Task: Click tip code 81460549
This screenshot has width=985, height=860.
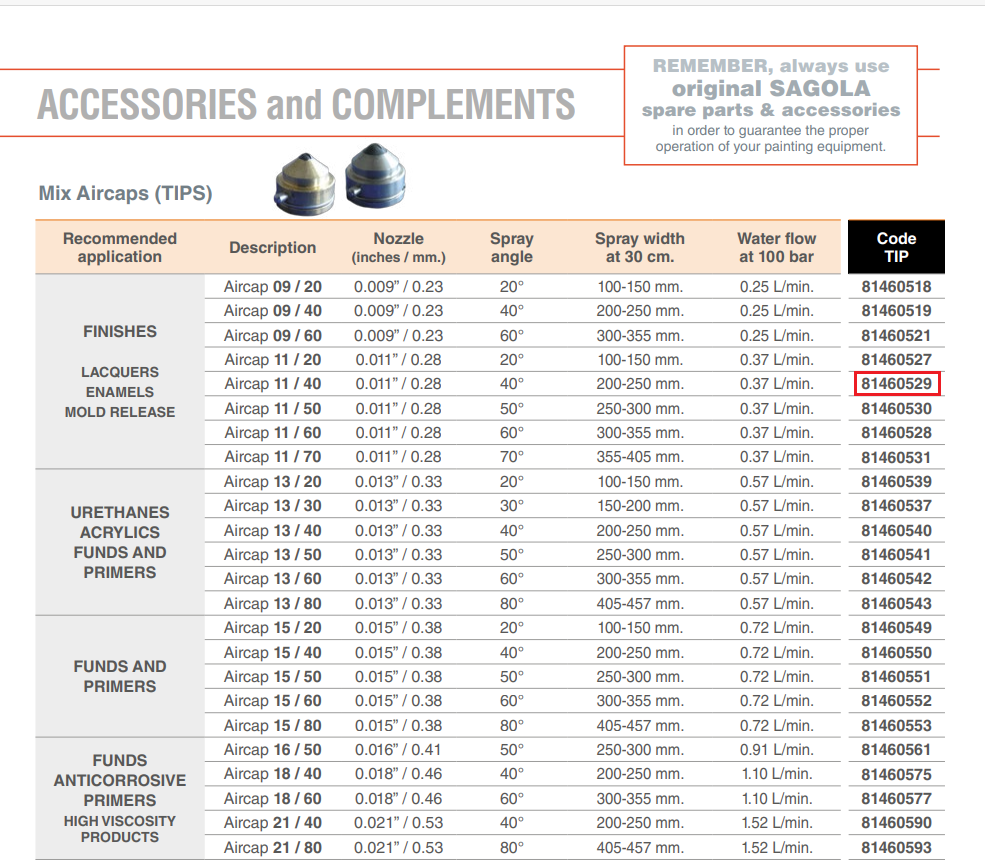Action: click(x=896, y=628)
